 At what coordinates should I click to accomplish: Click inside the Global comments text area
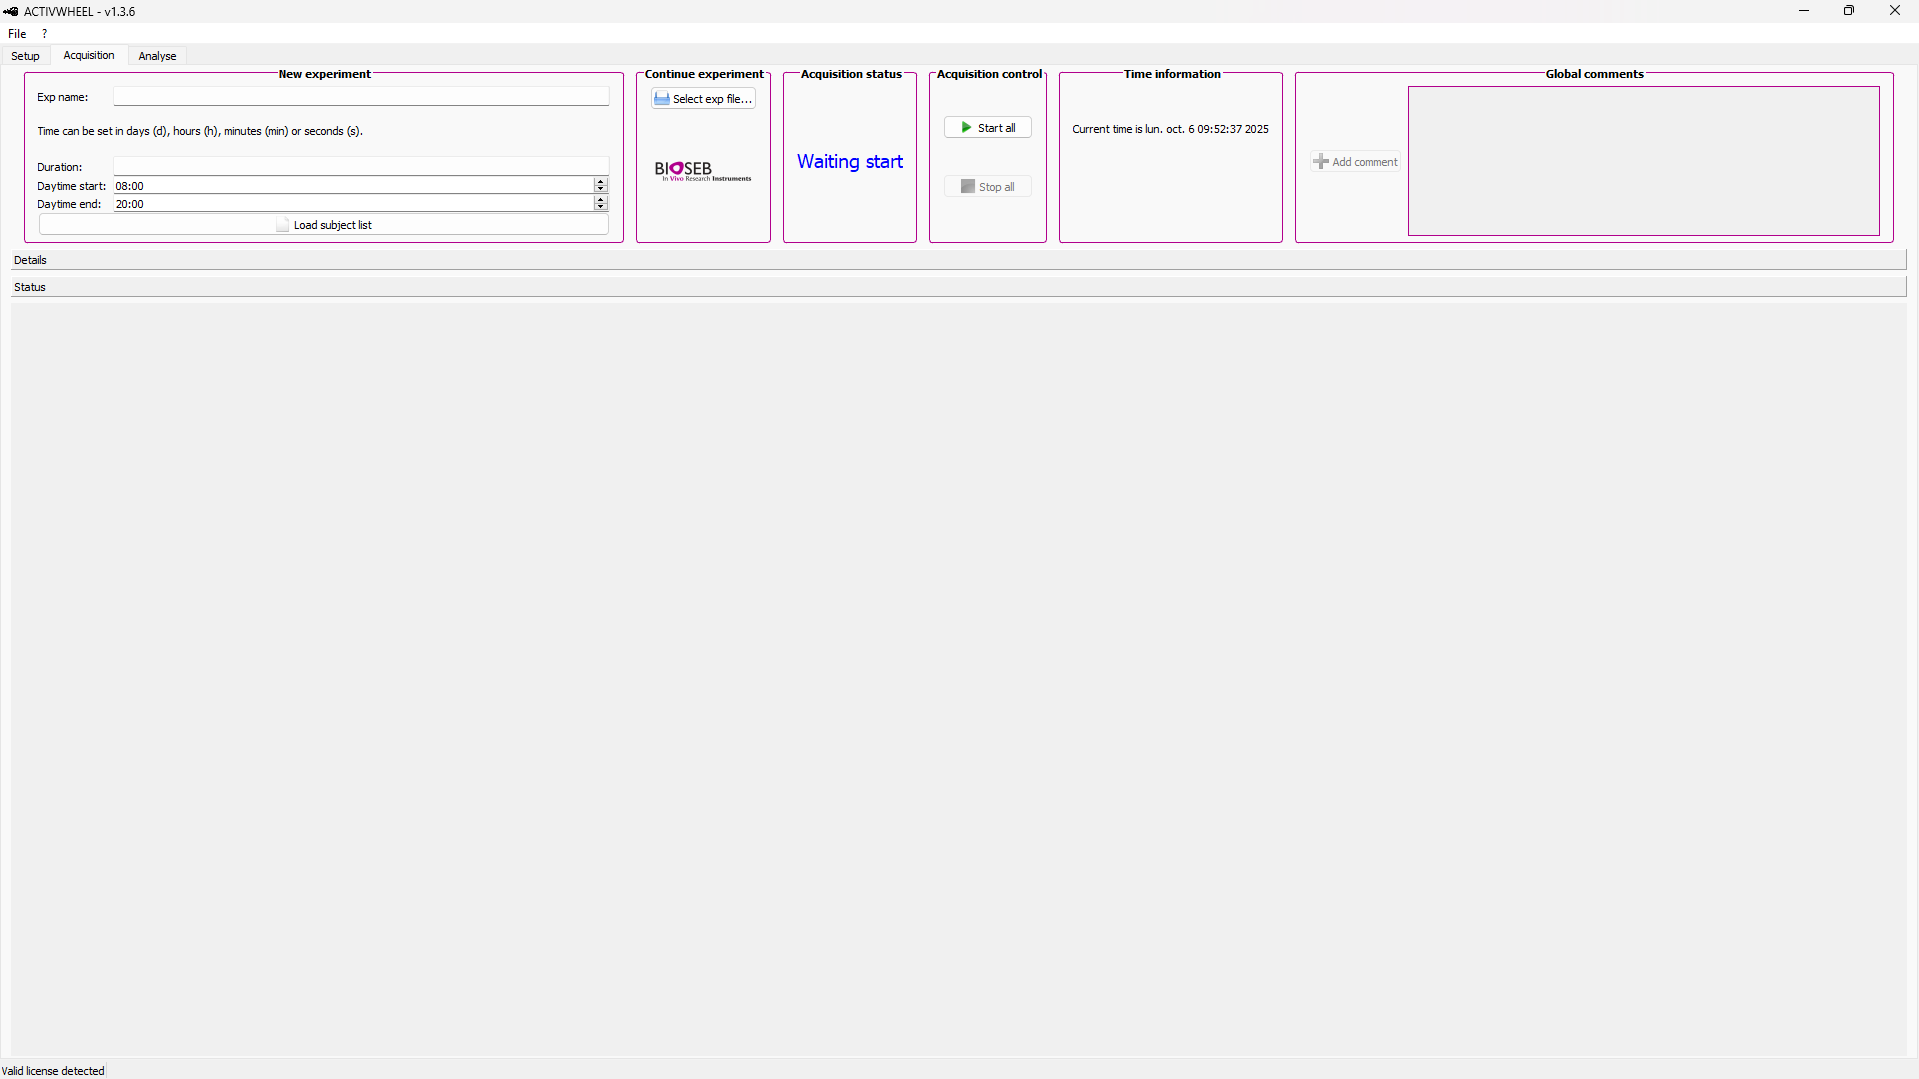point(1643,161)
